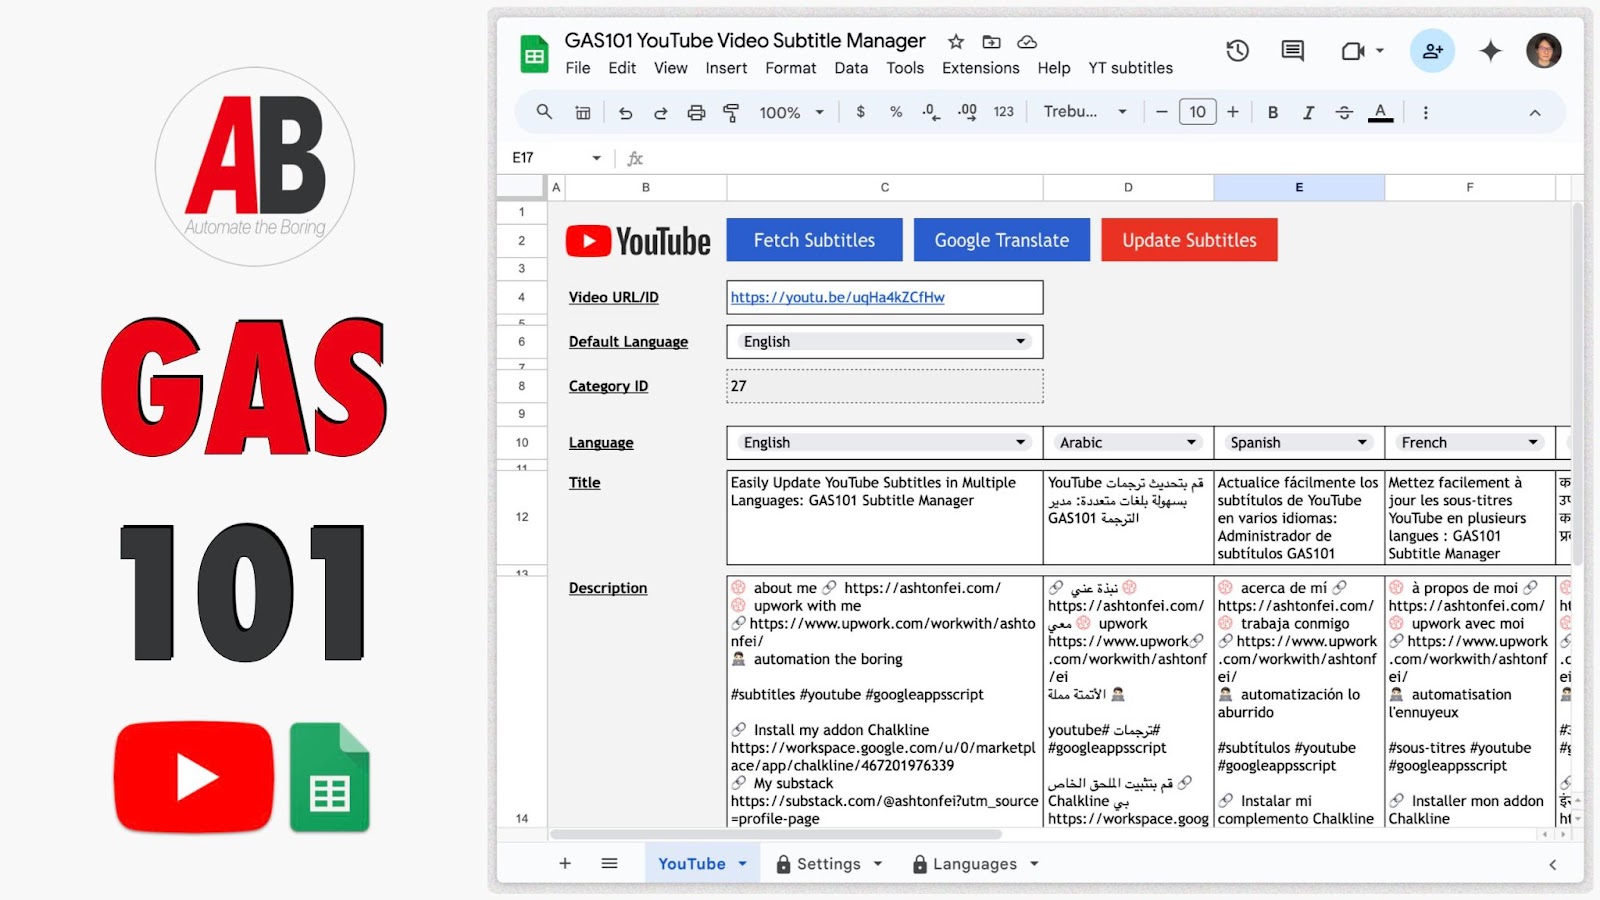1600x900 pixels.
Task: Open the zoom 100% dropdown
Action: point(791,113)
